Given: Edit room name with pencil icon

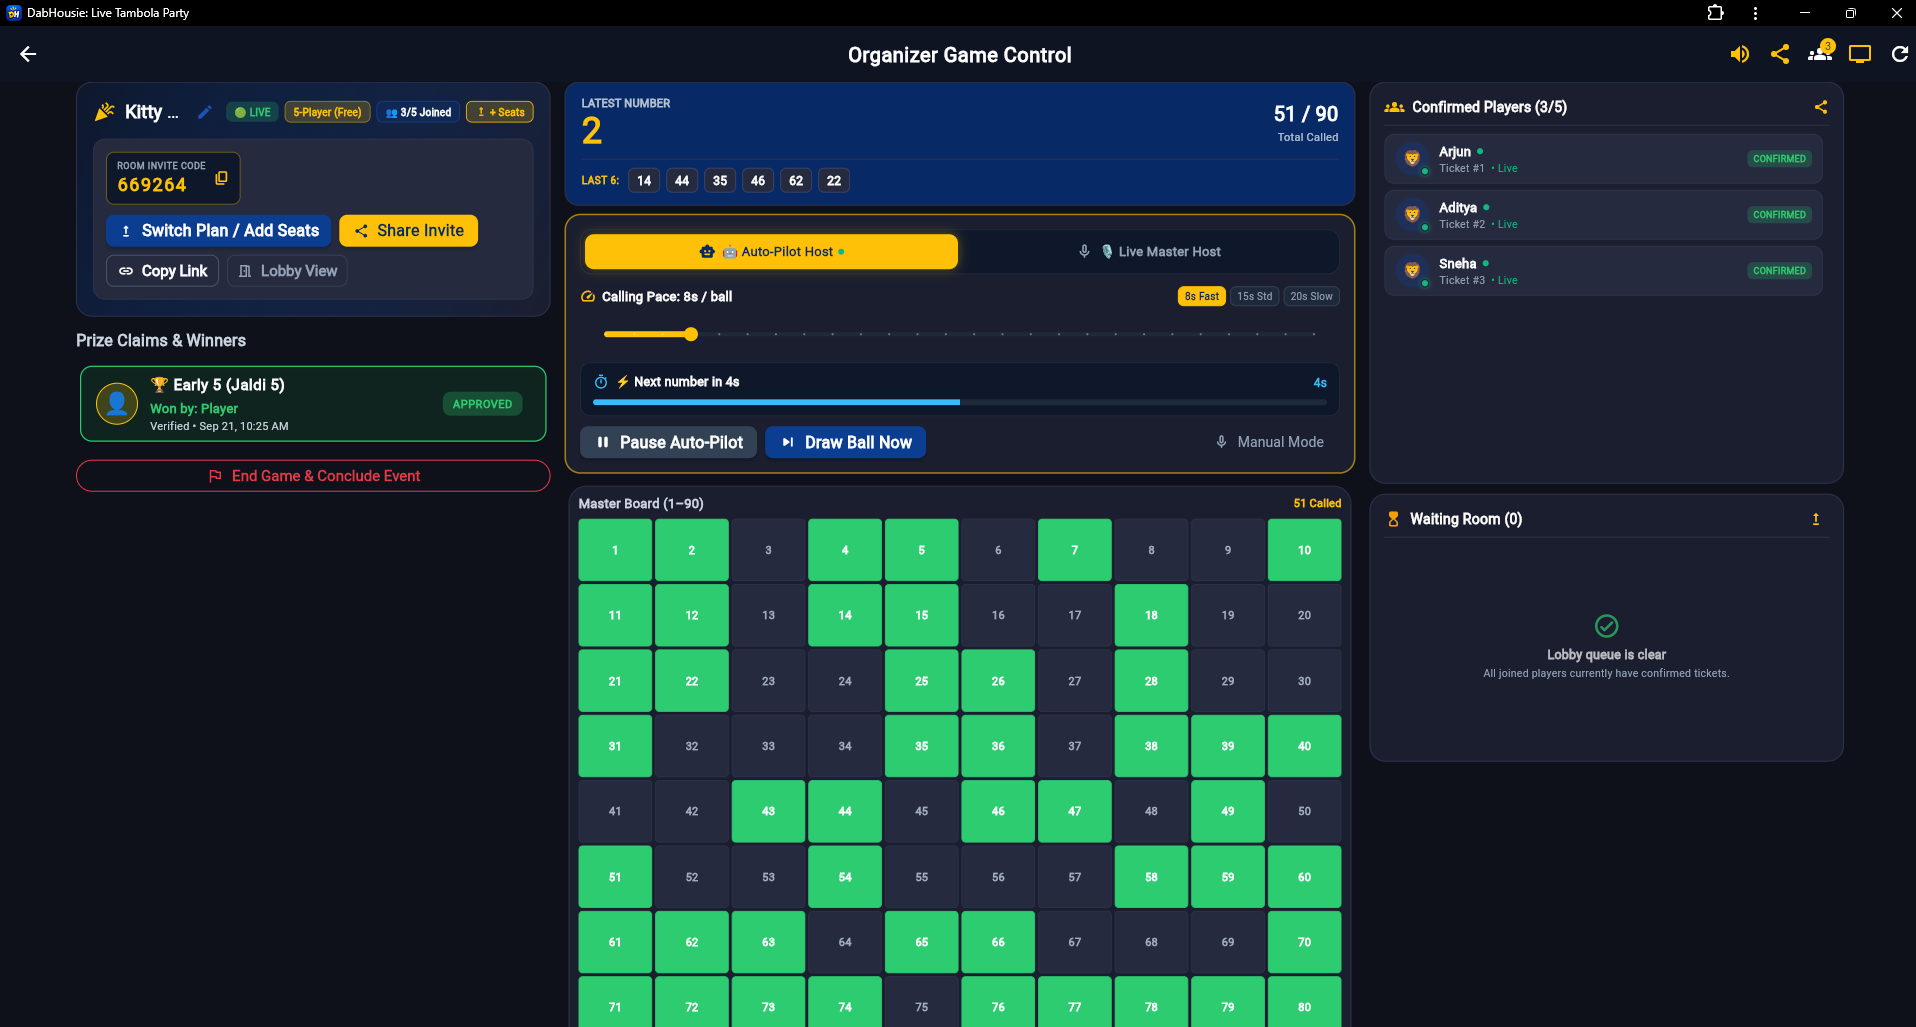Looking at the screenshot, I should (205, 112).
